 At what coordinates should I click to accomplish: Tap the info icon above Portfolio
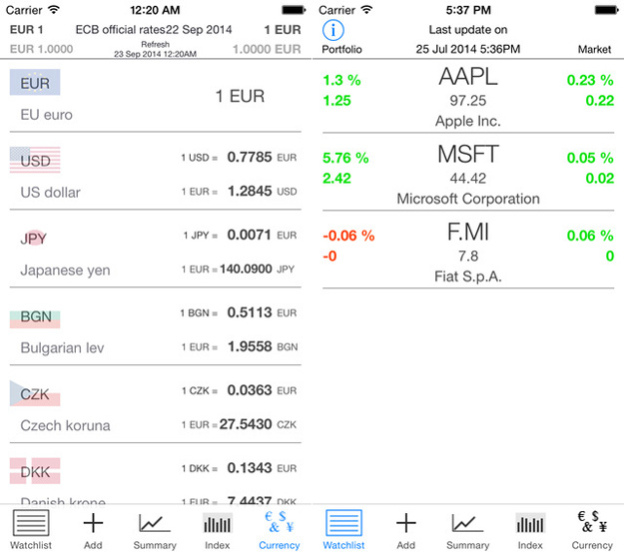point(334,30)
